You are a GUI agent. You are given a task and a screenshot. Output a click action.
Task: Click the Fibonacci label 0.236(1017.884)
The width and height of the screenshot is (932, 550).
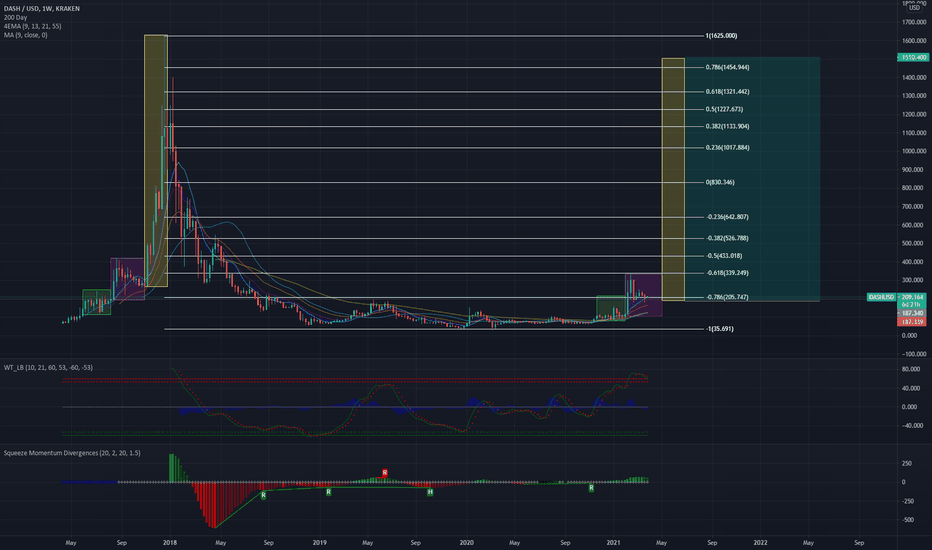point(727,147)
